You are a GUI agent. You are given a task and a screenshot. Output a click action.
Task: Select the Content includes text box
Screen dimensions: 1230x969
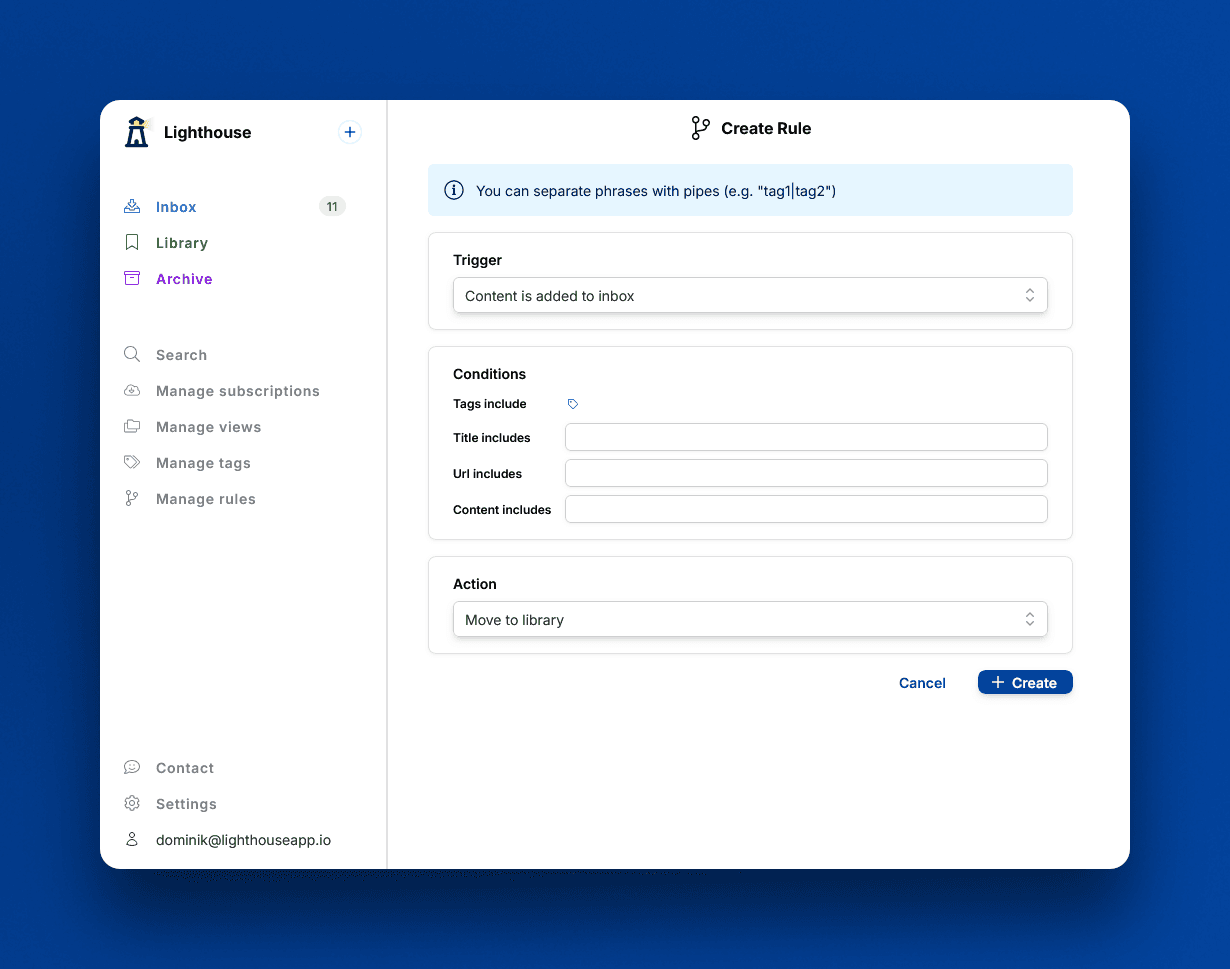click(806, 509)
